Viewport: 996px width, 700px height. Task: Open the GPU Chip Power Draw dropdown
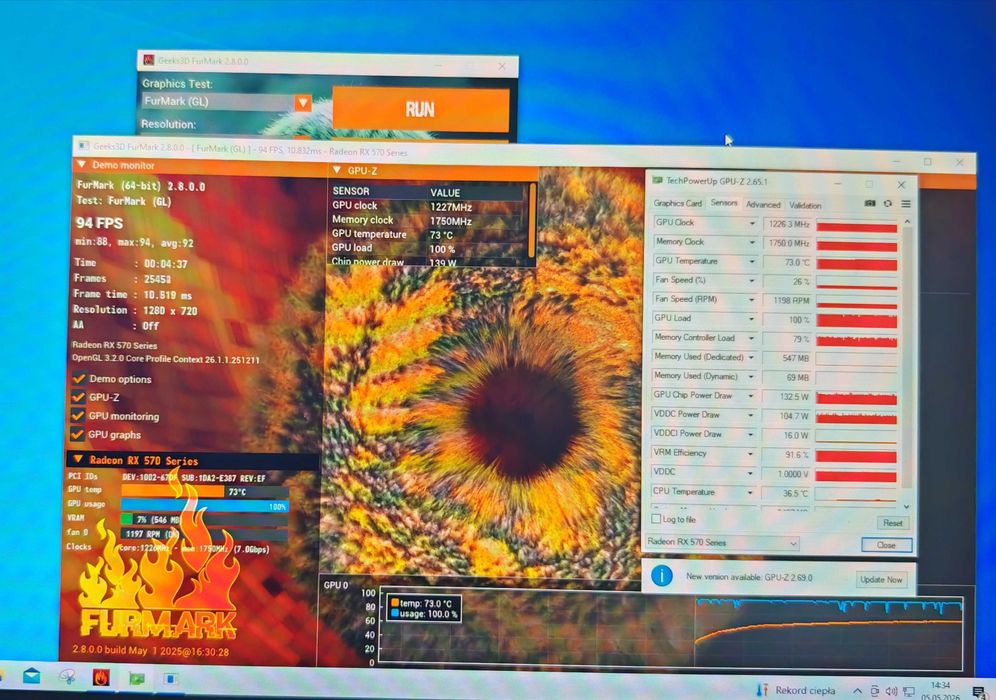pyautogui.click(x=751, y=396)
